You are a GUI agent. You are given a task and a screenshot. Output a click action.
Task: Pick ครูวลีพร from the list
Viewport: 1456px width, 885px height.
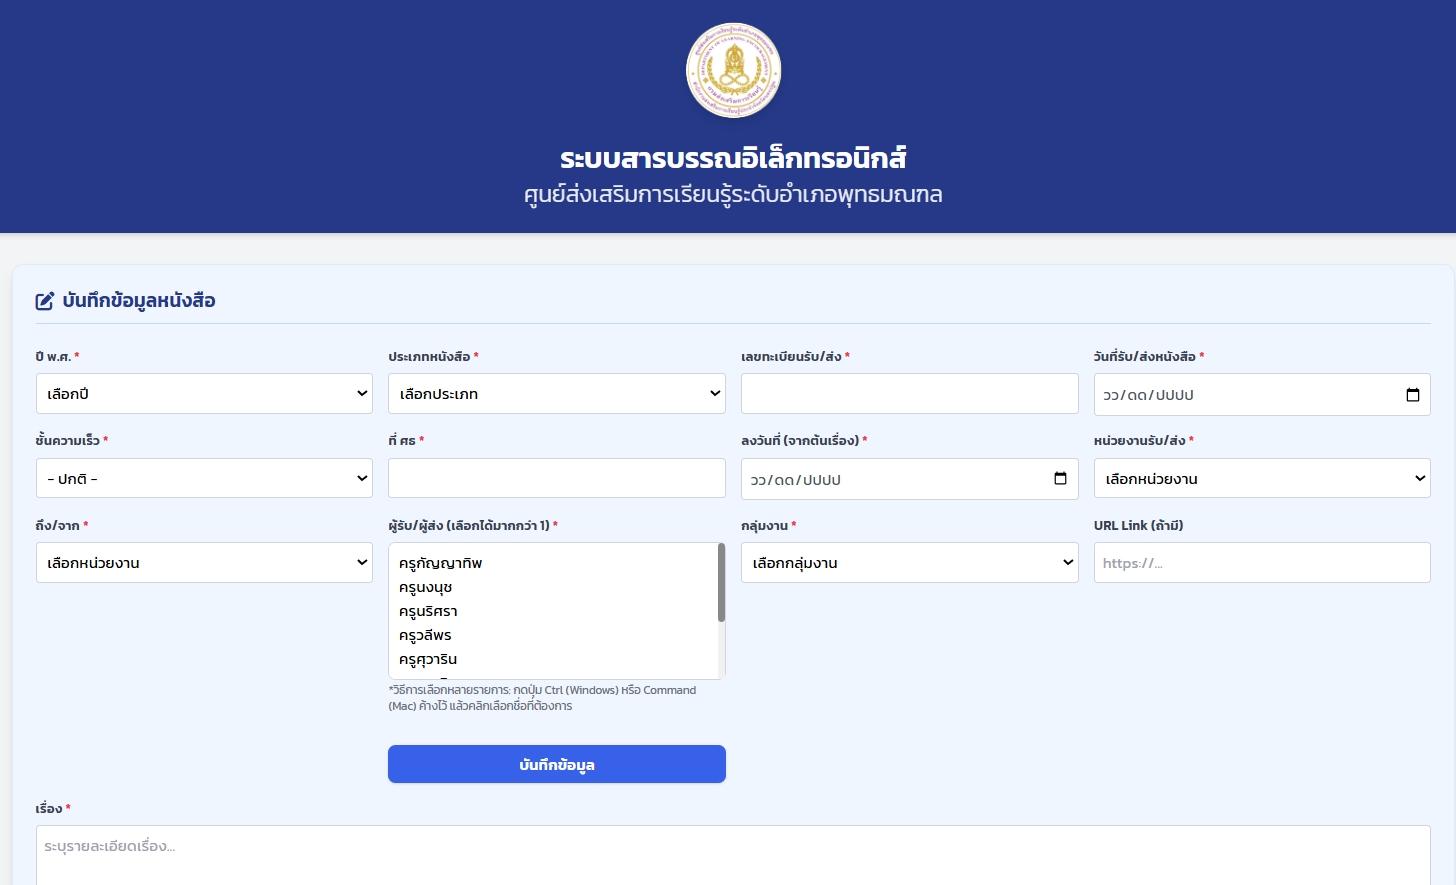[425, 635]
